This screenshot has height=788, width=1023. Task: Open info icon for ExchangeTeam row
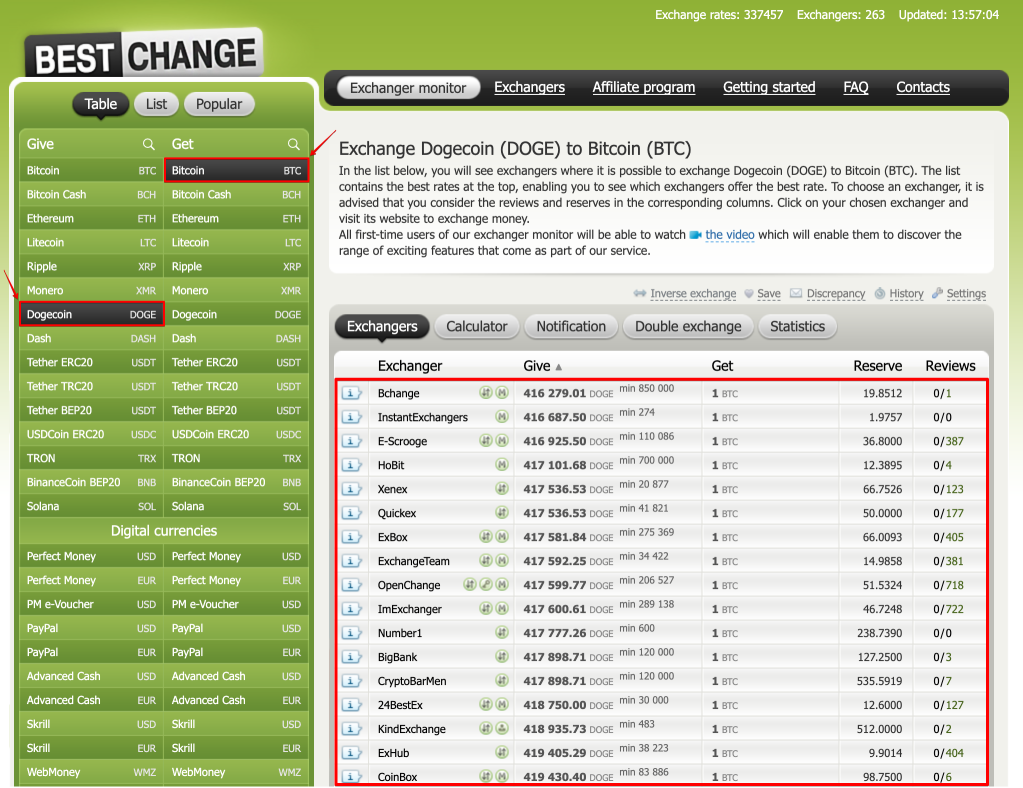(351, 561)
